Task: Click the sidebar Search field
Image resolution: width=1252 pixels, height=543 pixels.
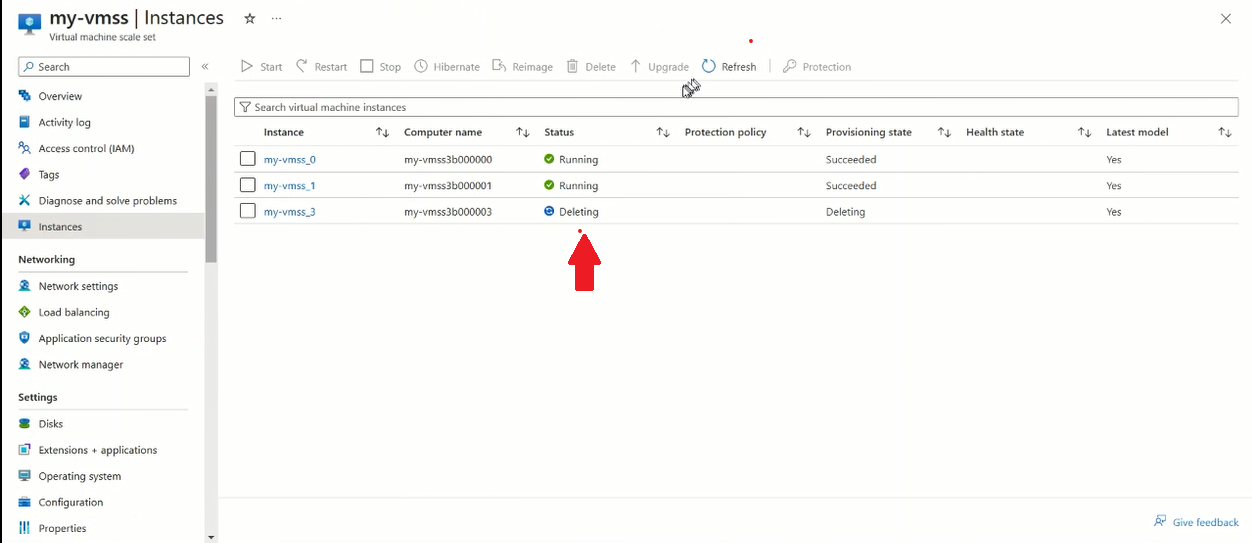Action: (104, 67)
